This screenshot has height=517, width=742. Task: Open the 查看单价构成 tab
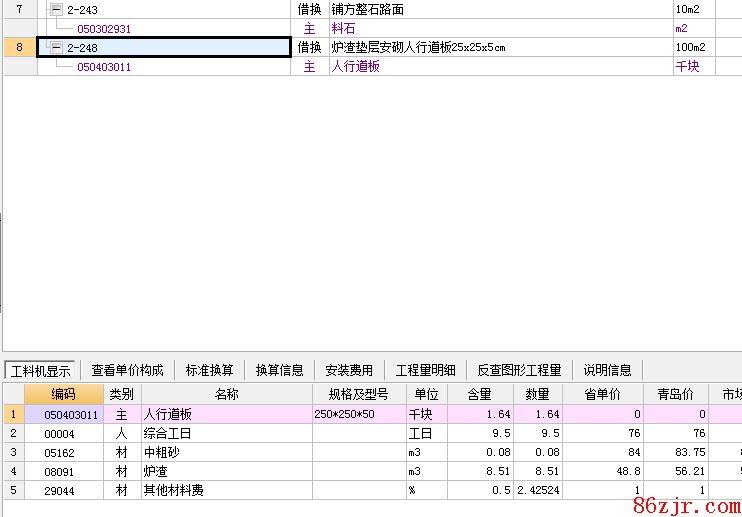click(127, 370)
